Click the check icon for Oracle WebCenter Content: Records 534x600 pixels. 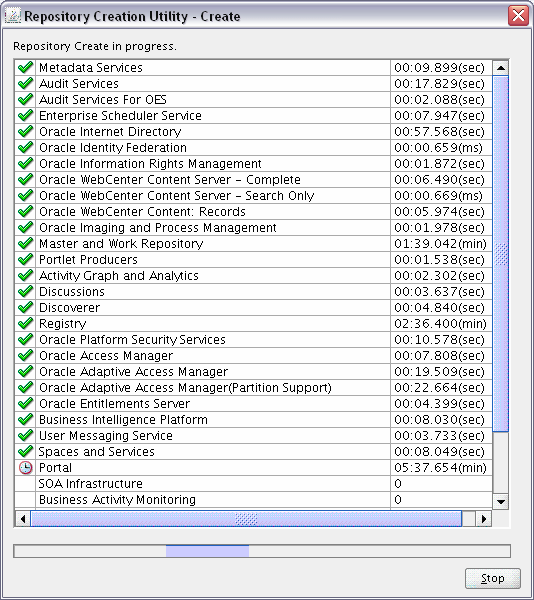point(25,212)
